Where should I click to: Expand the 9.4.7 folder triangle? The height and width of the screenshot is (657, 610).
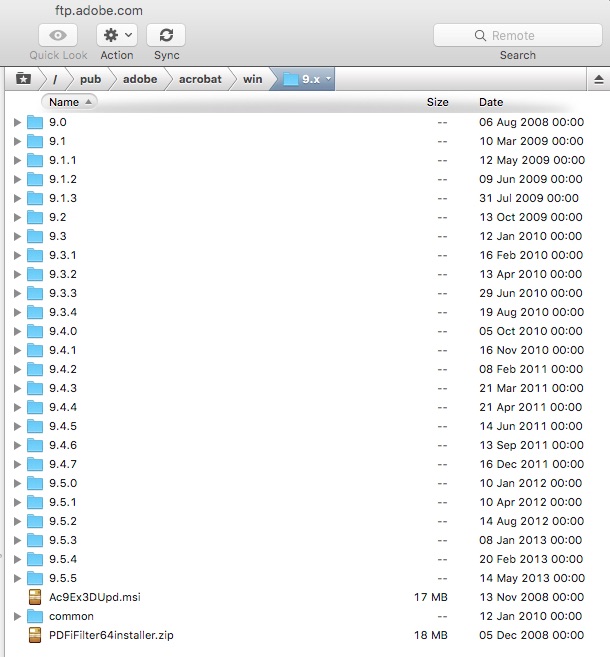click(x=17, y=464)
